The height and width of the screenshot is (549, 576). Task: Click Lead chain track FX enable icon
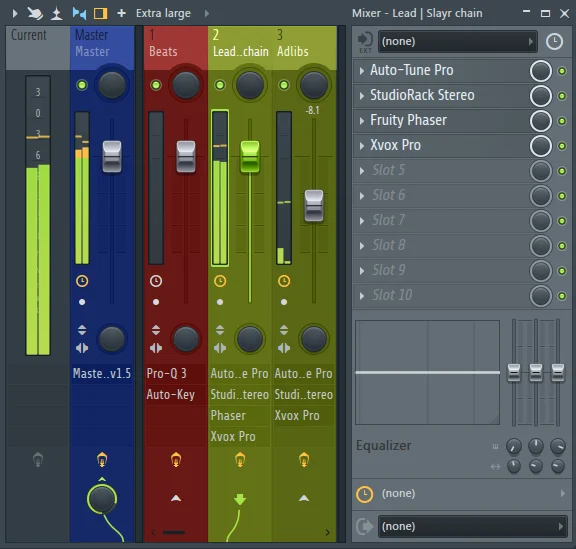click(x=240, y=459)
